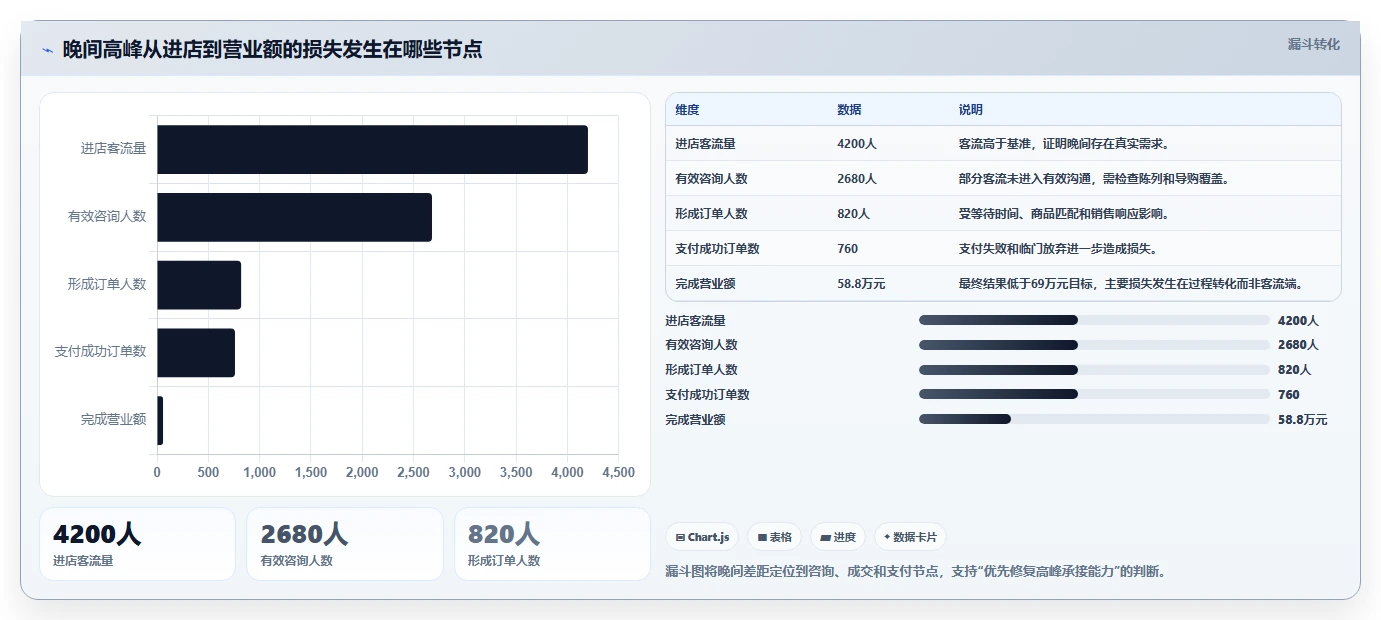
Task: Click the 4200人 cell in the table
Action: click(857, 144)
